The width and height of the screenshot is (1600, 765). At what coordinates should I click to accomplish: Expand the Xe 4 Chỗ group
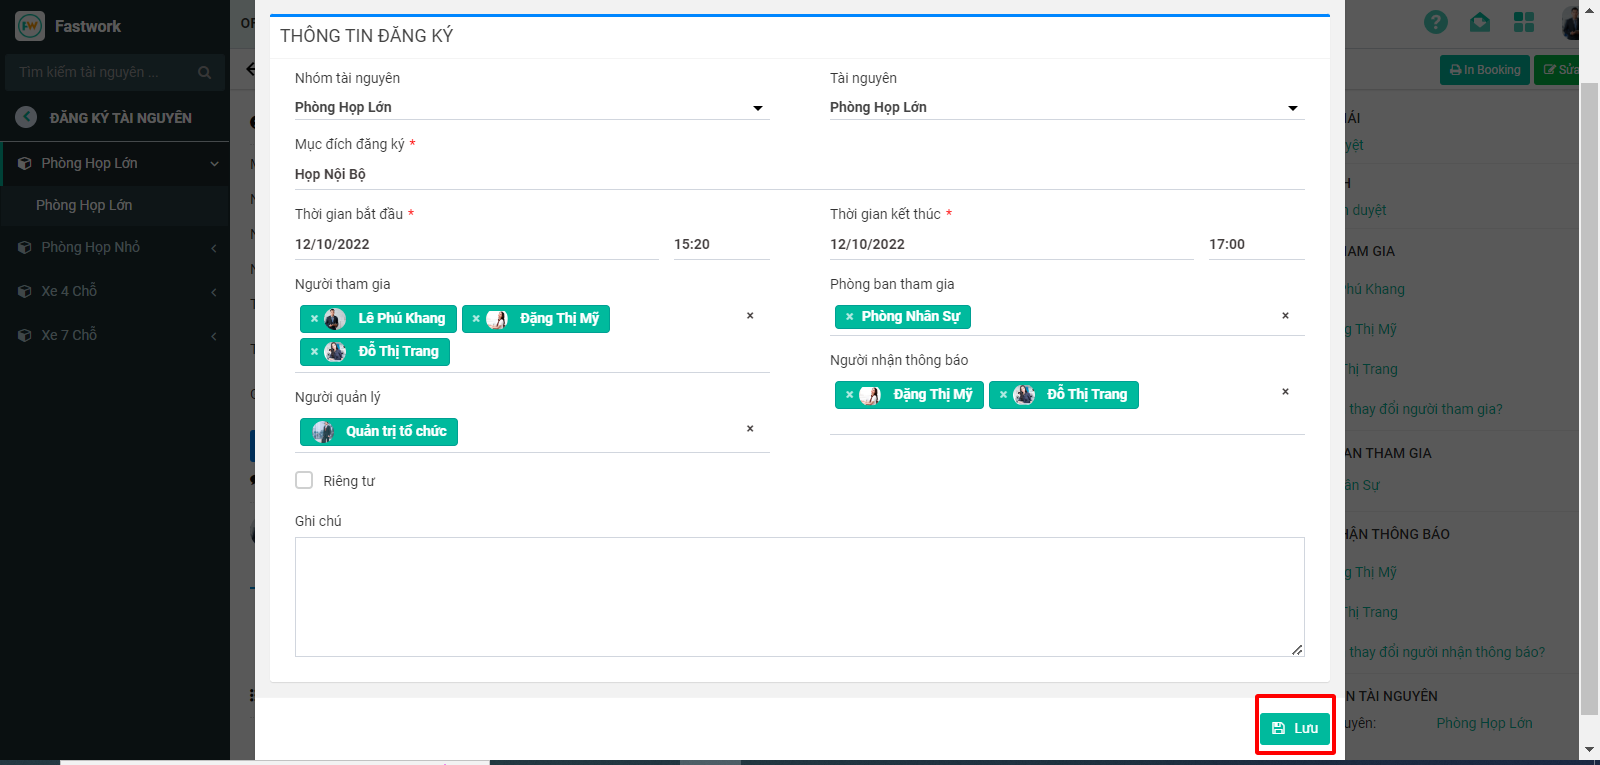click(69, 291)
